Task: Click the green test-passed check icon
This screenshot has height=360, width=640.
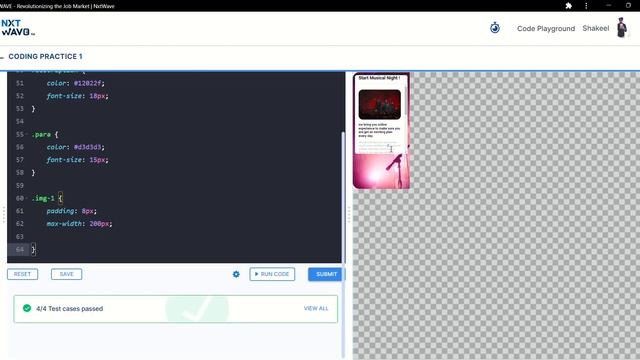Action: point(27,308)
